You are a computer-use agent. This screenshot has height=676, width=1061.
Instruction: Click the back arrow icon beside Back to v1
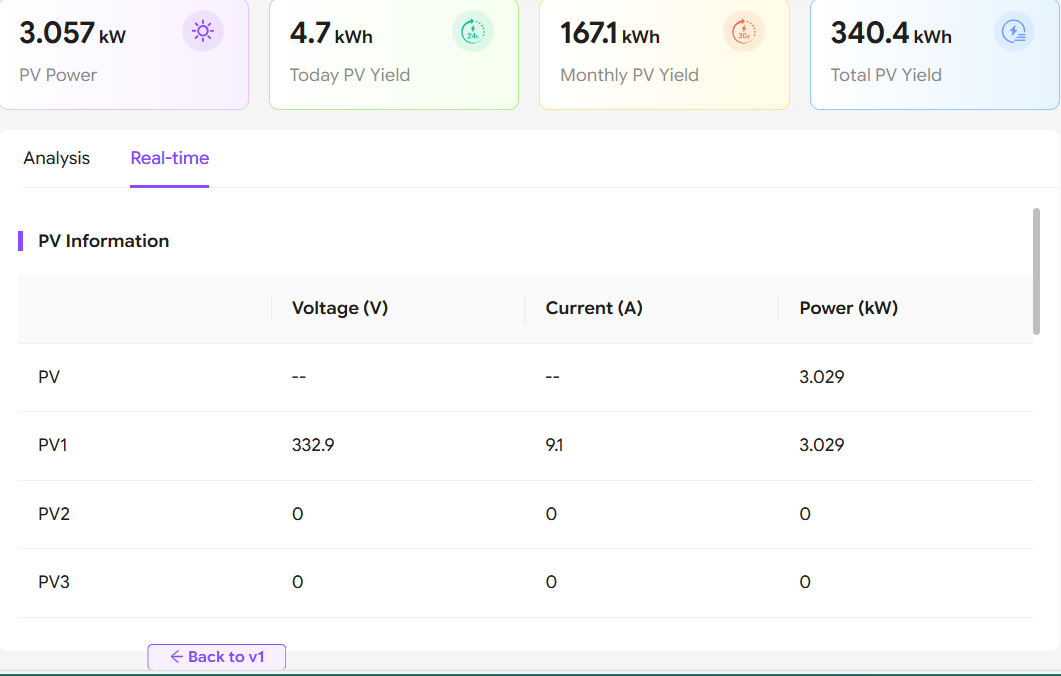point(177,657)
